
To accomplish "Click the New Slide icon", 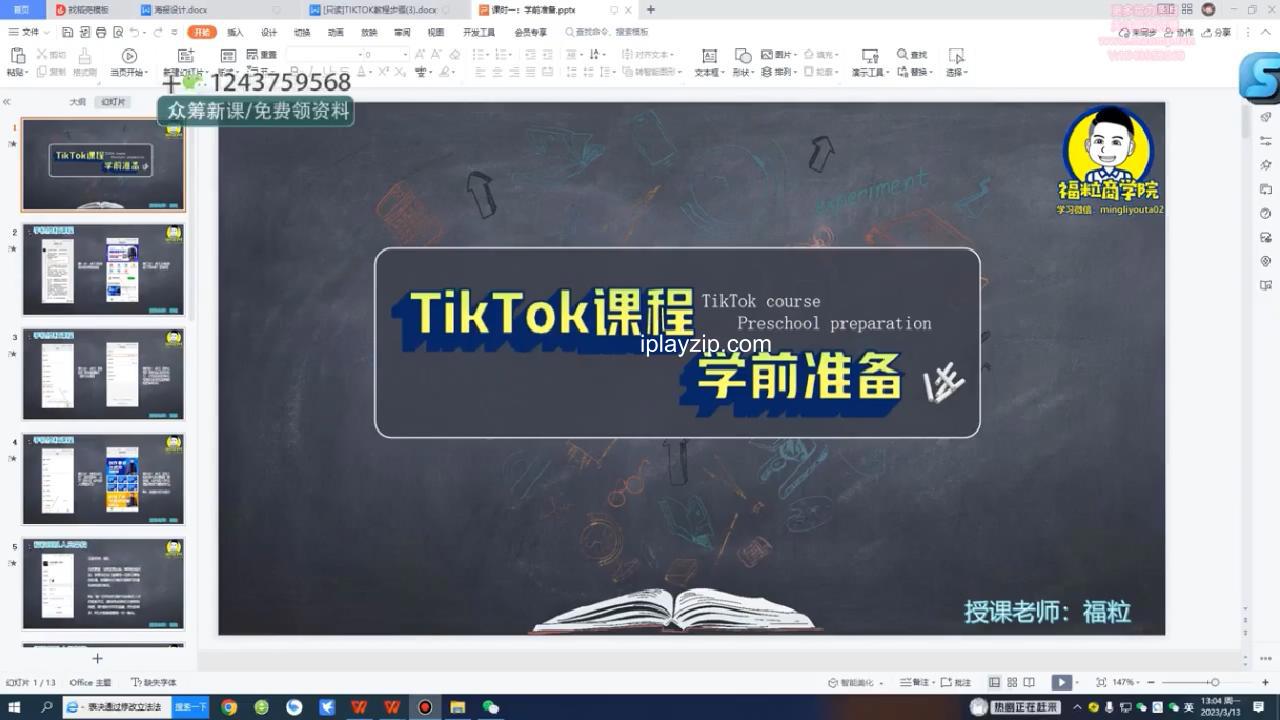I will click(x=186, y=56).
